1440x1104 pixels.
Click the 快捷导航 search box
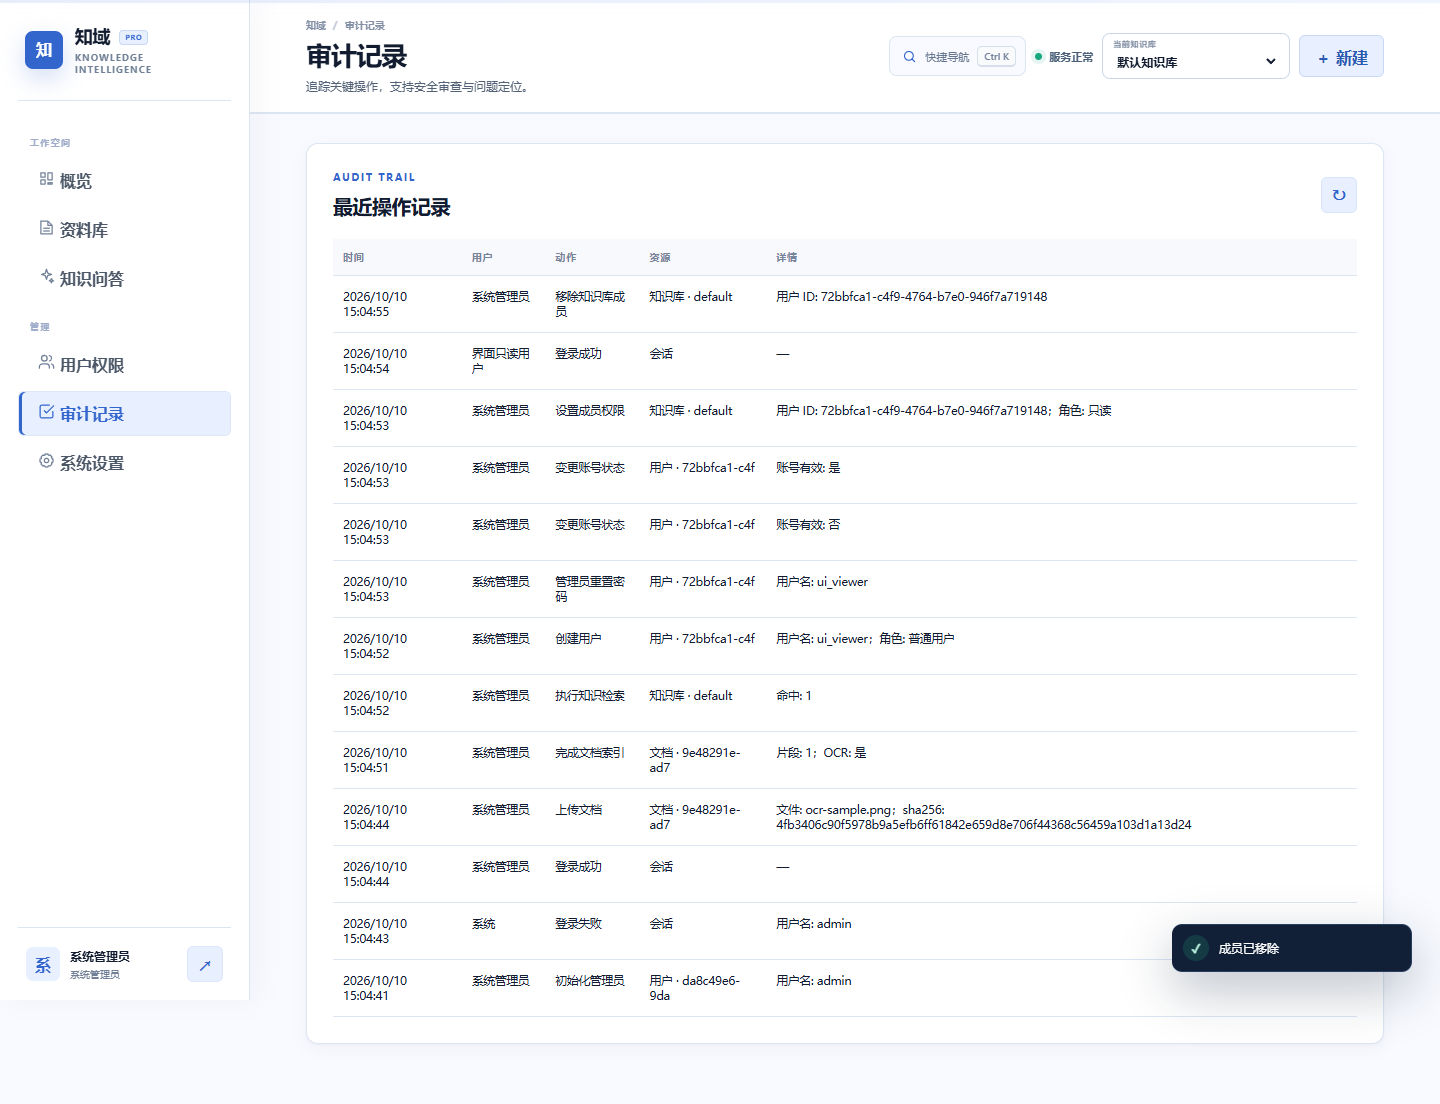[957, 57]
